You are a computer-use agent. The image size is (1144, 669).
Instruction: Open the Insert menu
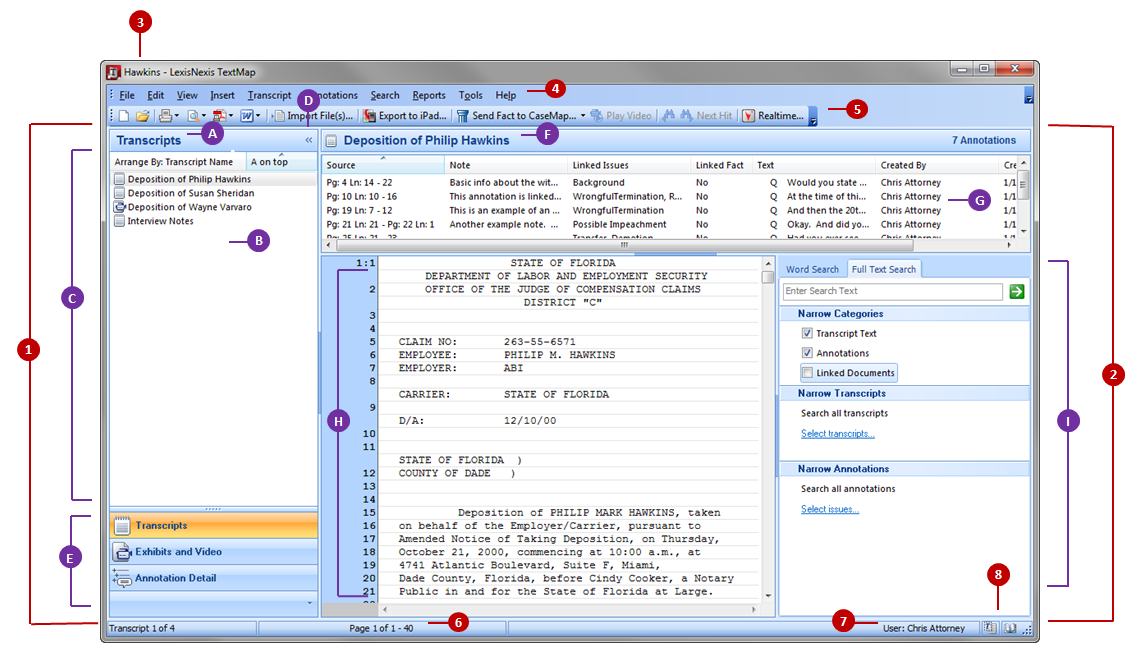[223, 96]
